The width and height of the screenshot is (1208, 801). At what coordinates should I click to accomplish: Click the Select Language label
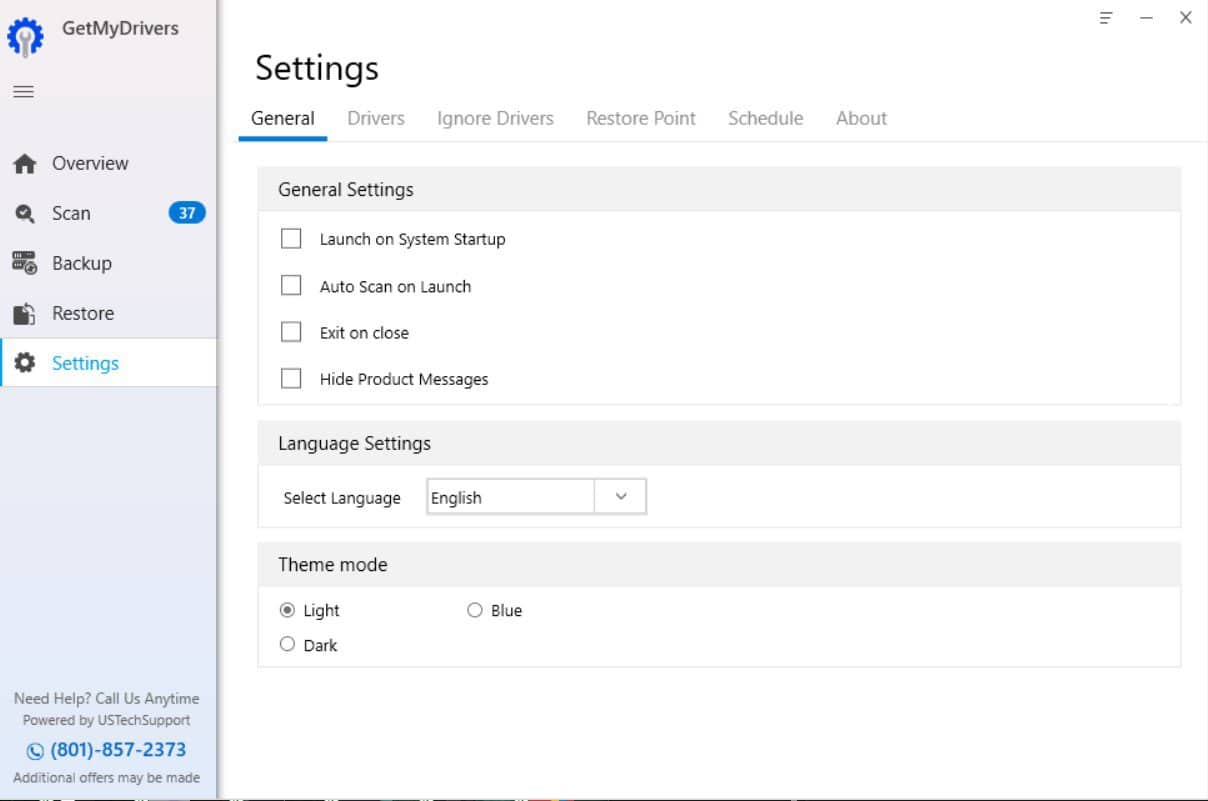[x=342, y=498]
